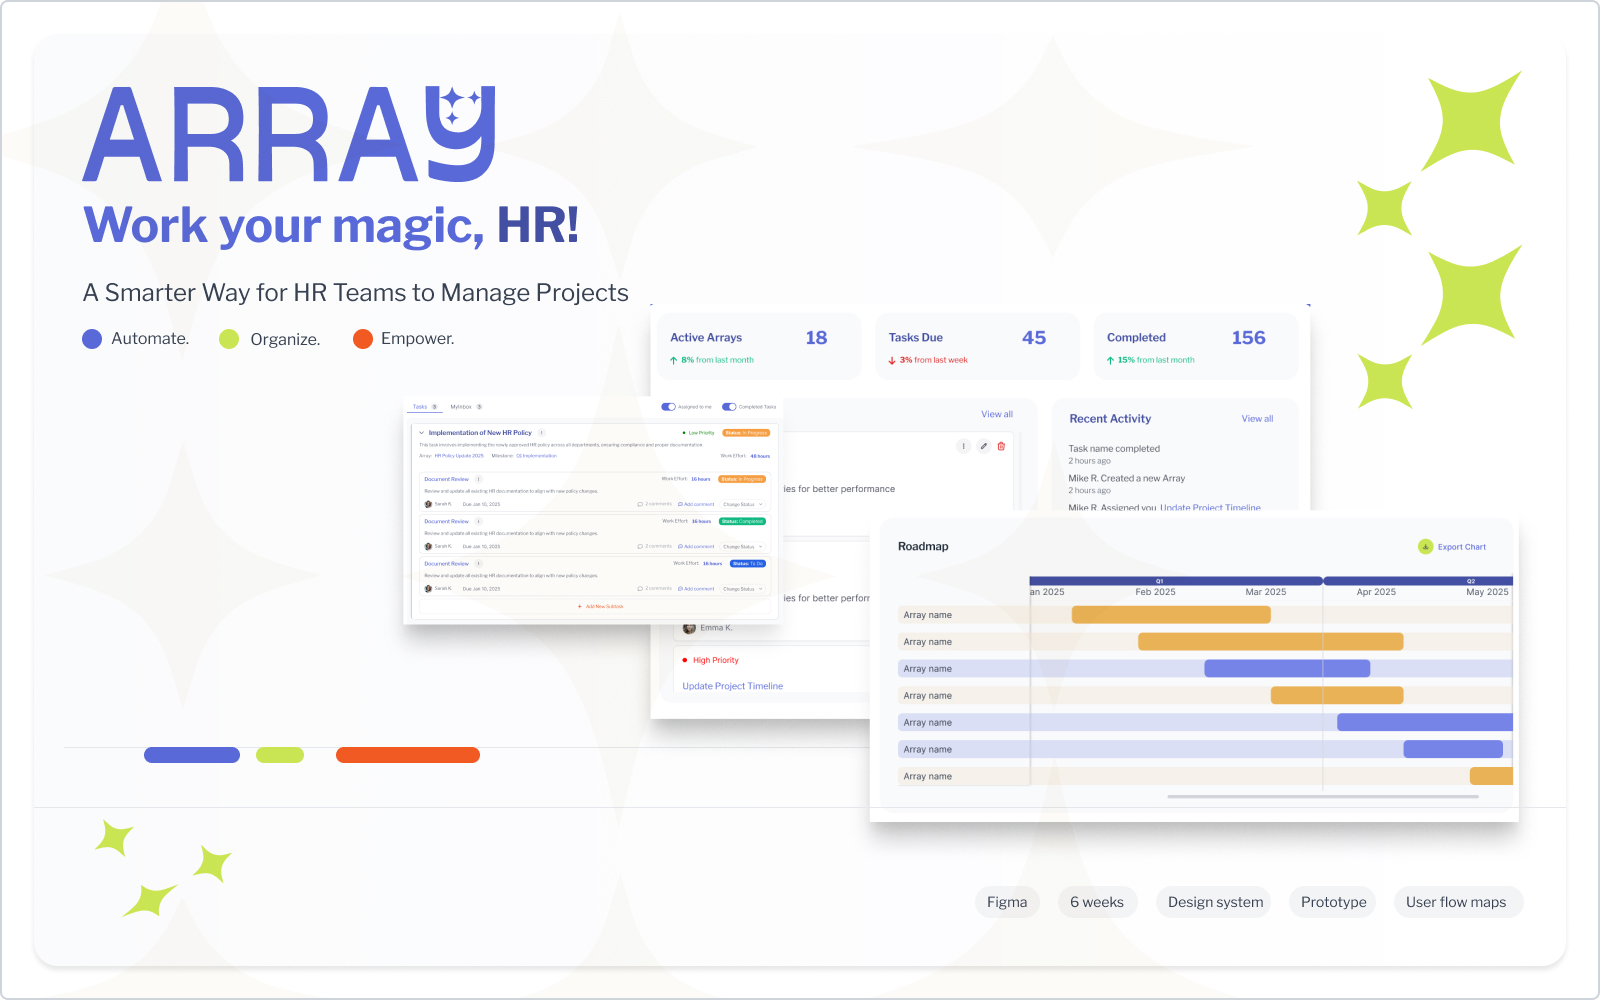
Task: Switch to the MyInbox tab
Action: pyautogui.click(x=461, y=407)
